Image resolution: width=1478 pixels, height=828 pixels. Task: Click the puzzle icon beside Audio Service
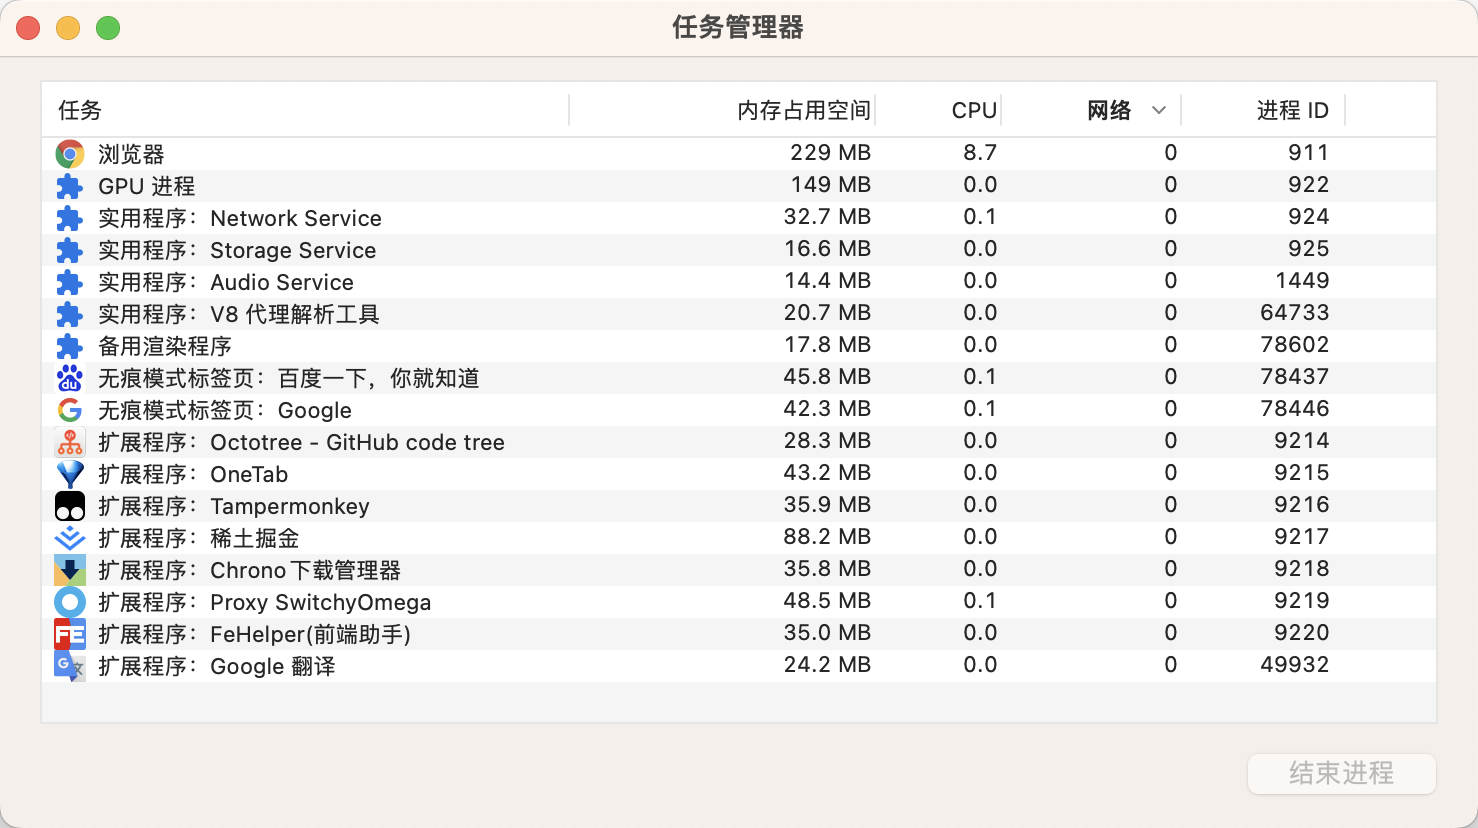70,282
